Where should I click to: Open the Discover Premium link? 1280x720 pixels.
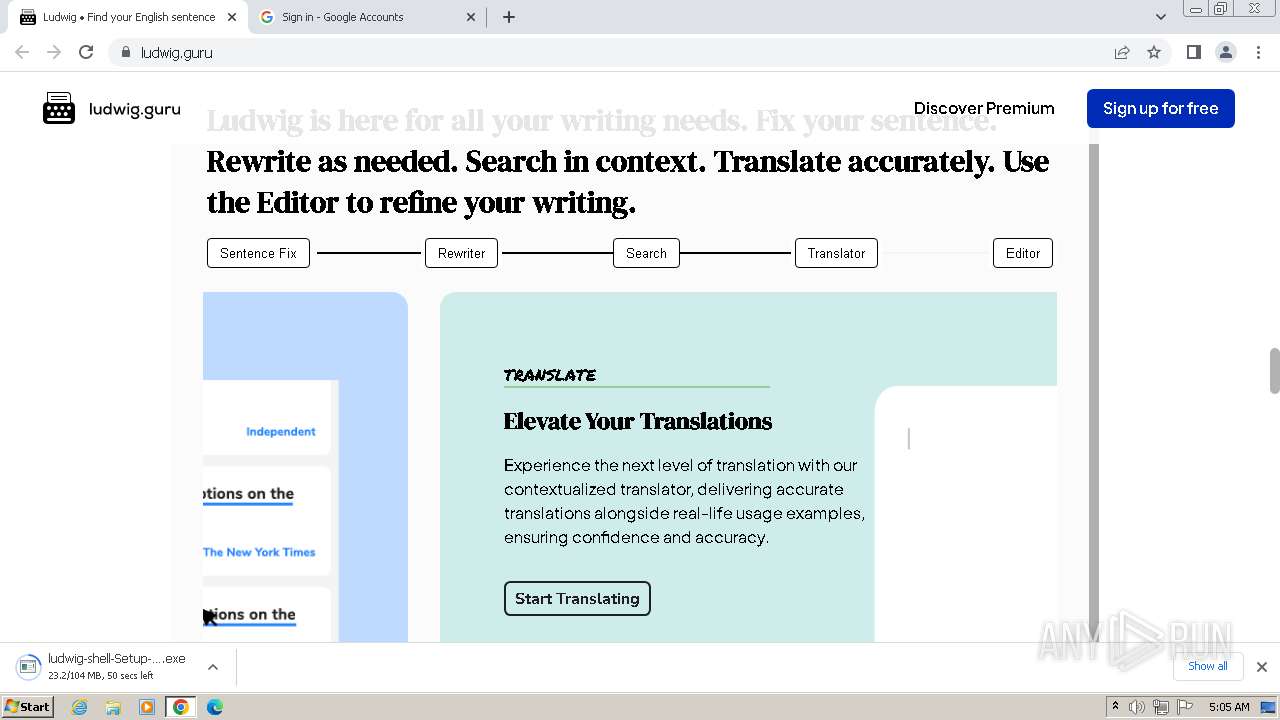[x=984, y=108]
